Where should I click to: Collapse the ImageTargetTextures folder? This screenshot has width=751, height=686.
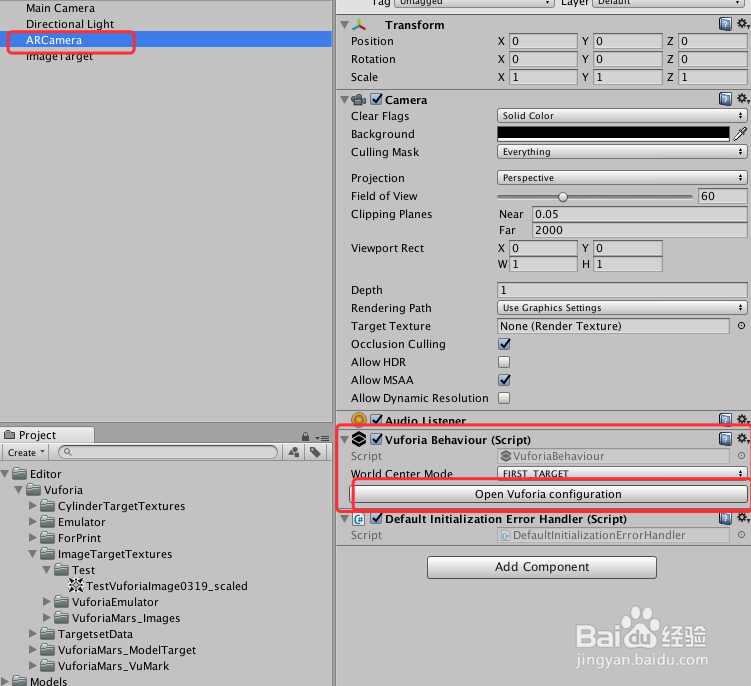pos(33,554)
